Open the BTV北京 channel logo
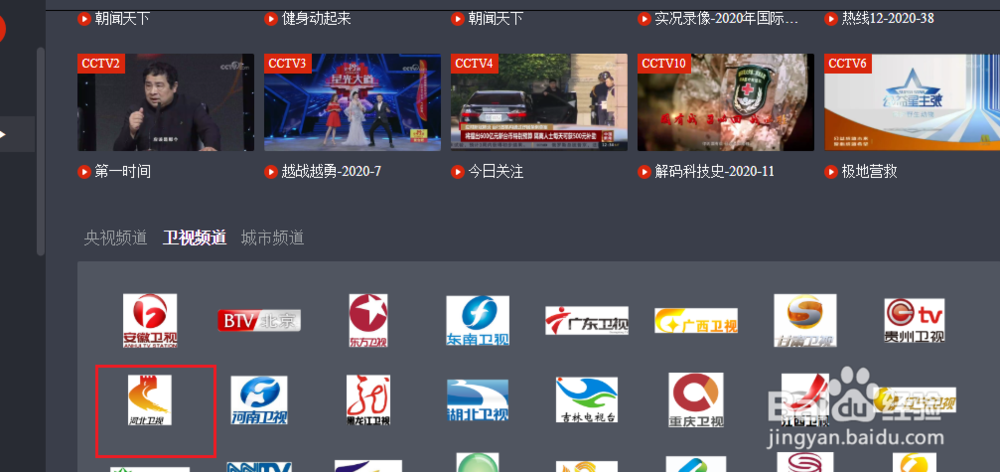The width and height of the screenshot is (1000, 472). (259, 320)
